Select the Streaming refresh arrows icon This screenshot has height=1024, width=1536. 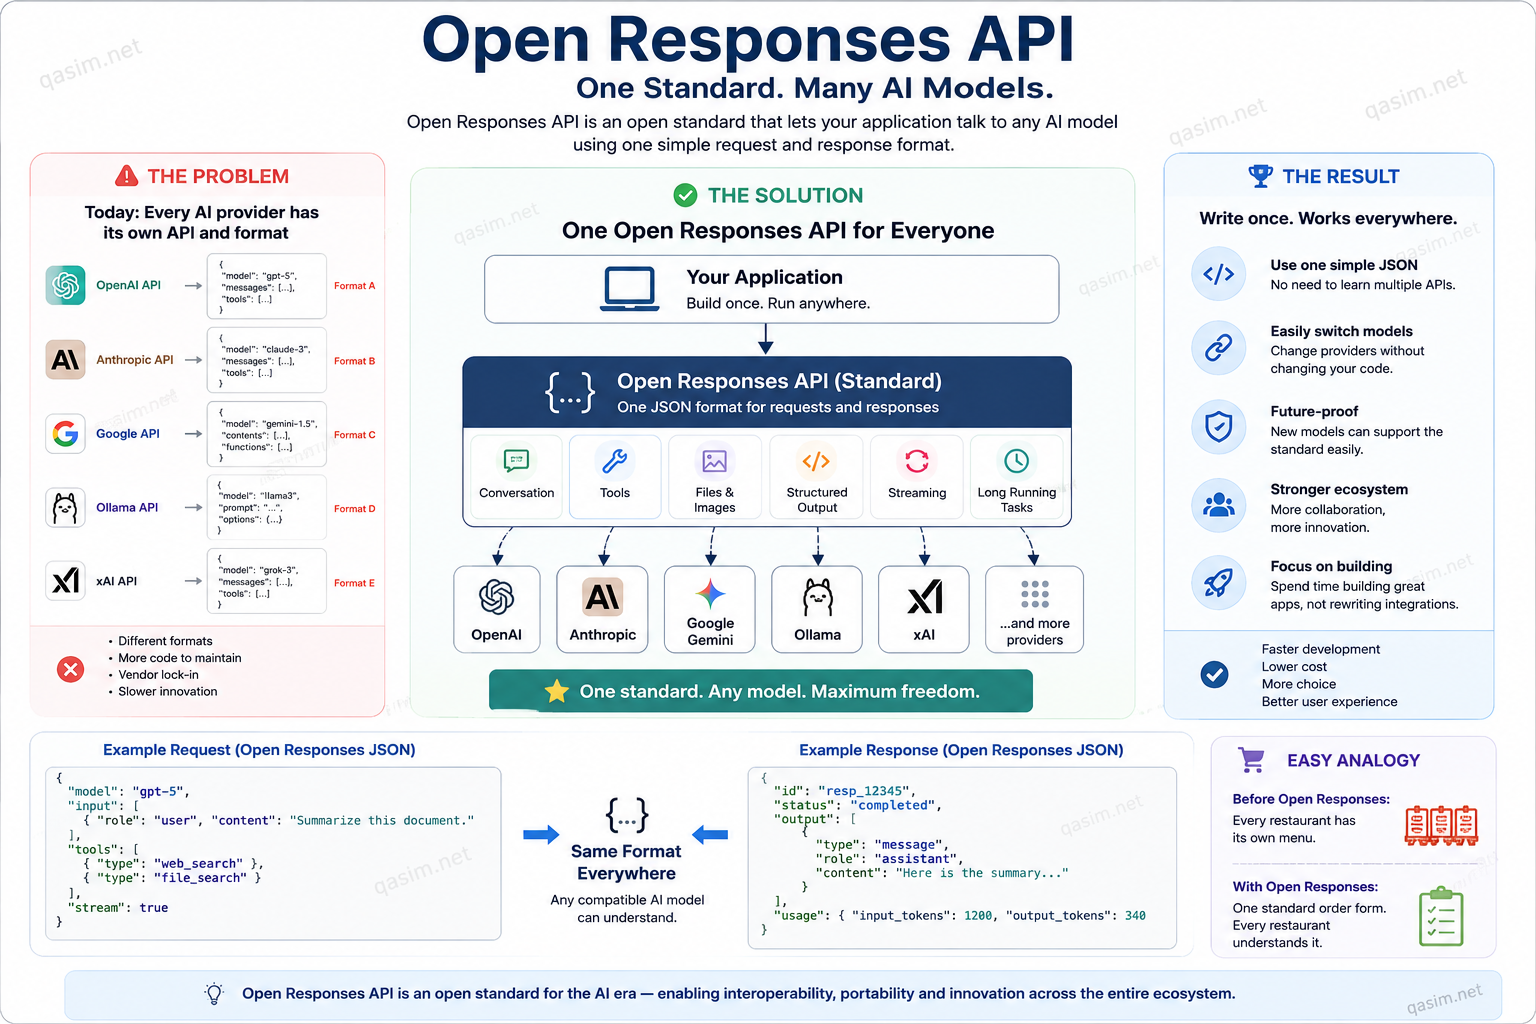coord(917,461)
